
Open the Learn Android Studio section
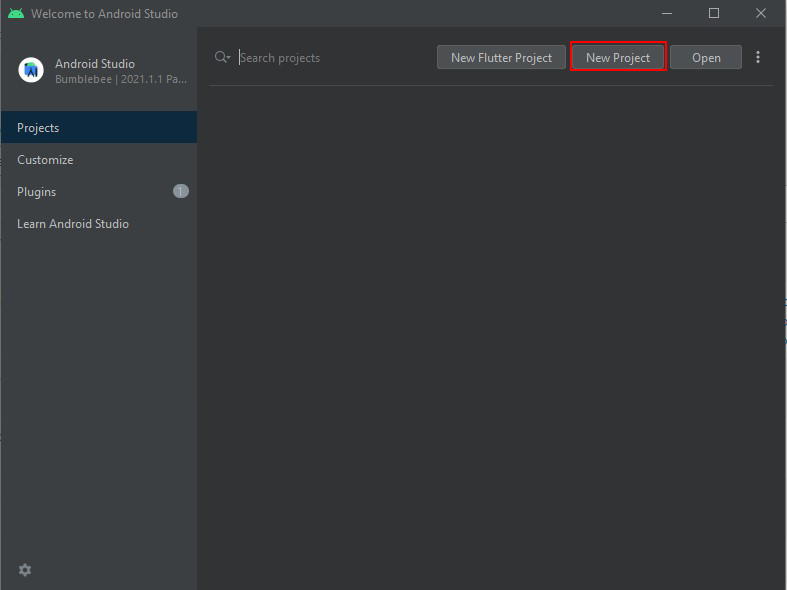[x=99, y=224]
